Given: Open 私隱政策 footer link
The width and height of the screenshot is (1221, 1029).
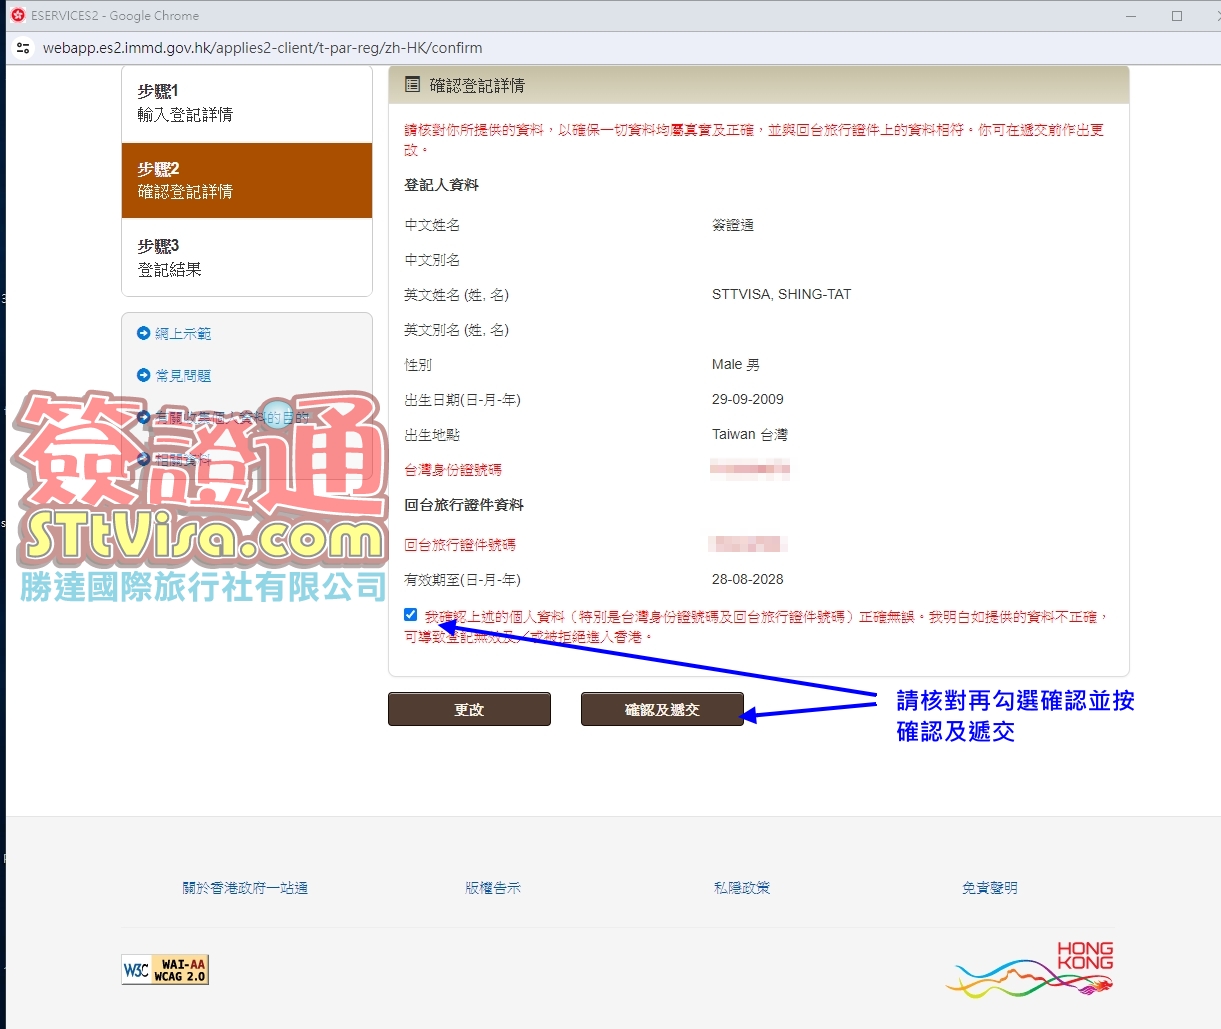Looking at the screenshot, I should pos(742,888).
